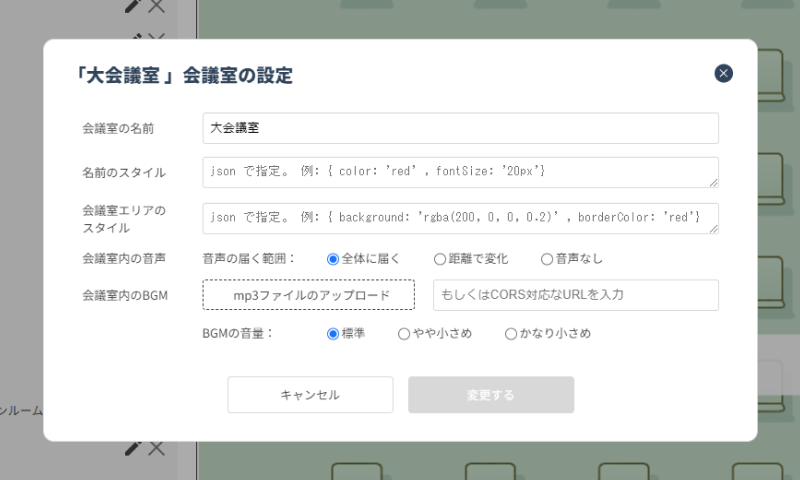Focus the 会議室エリアのスタイル JSON textarea
The image size is (800, 480).
460,218
